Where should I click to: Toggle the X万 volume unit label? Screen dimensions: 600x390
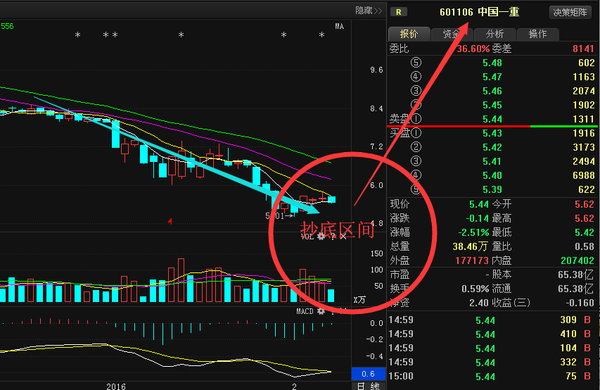359,300
